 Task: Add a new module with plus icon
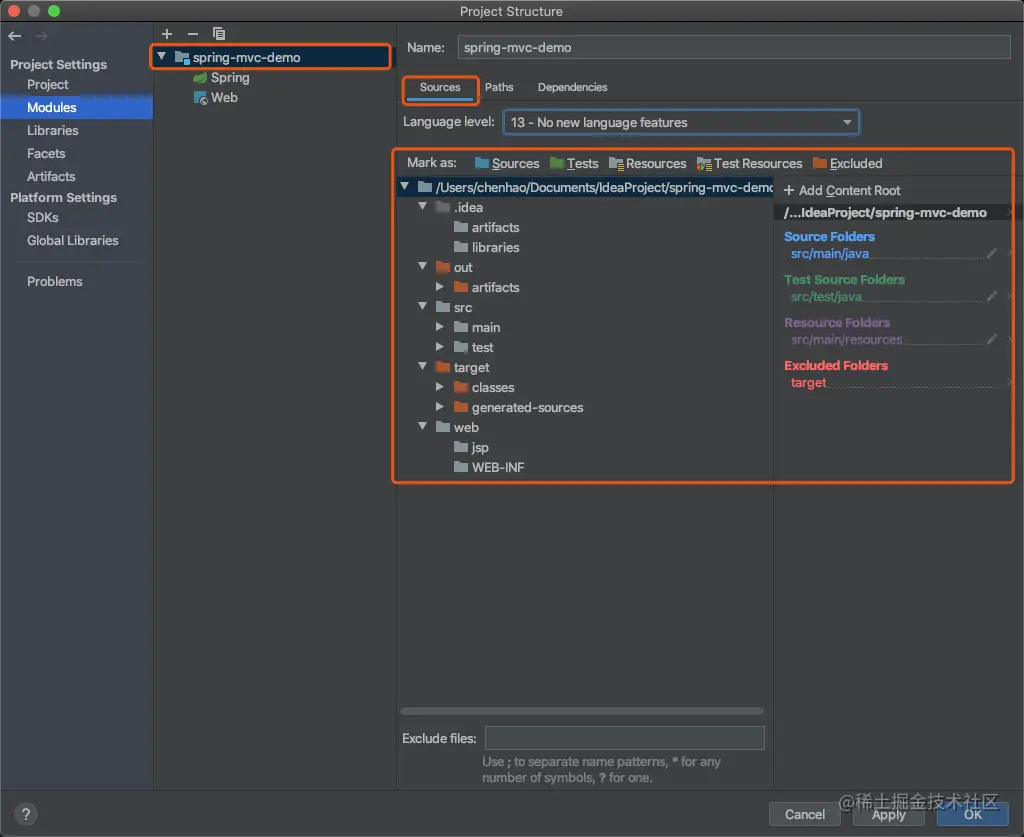pos(167,34)
